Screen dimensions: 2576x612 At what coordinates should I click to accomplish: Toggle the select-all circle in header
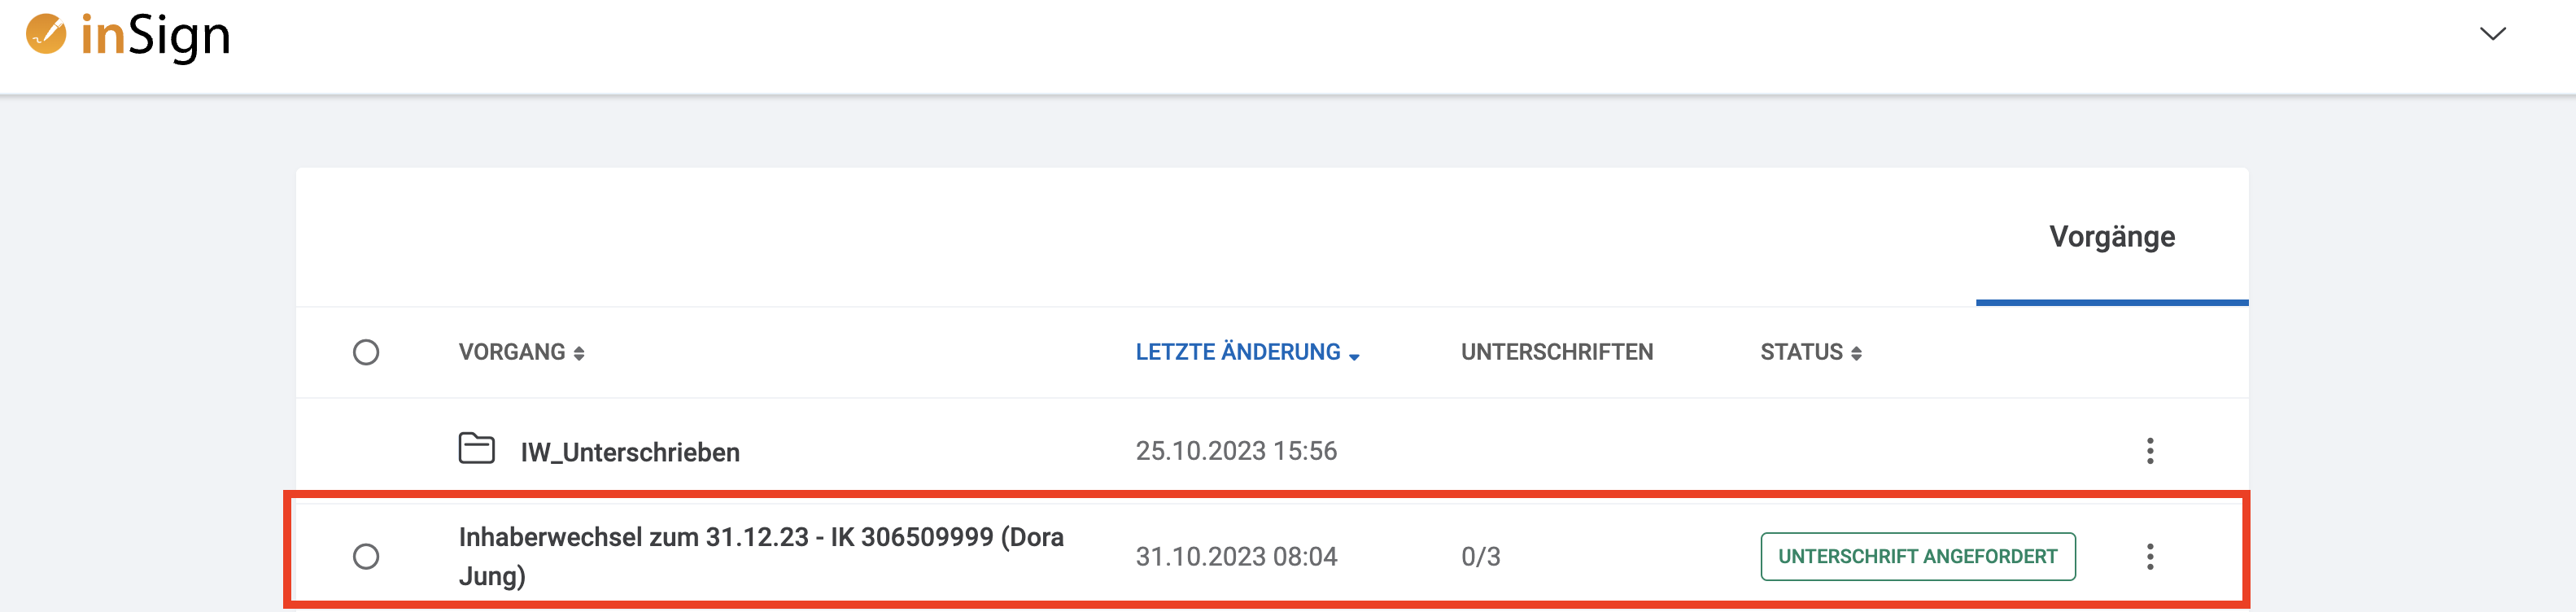(x=366, y=353)
